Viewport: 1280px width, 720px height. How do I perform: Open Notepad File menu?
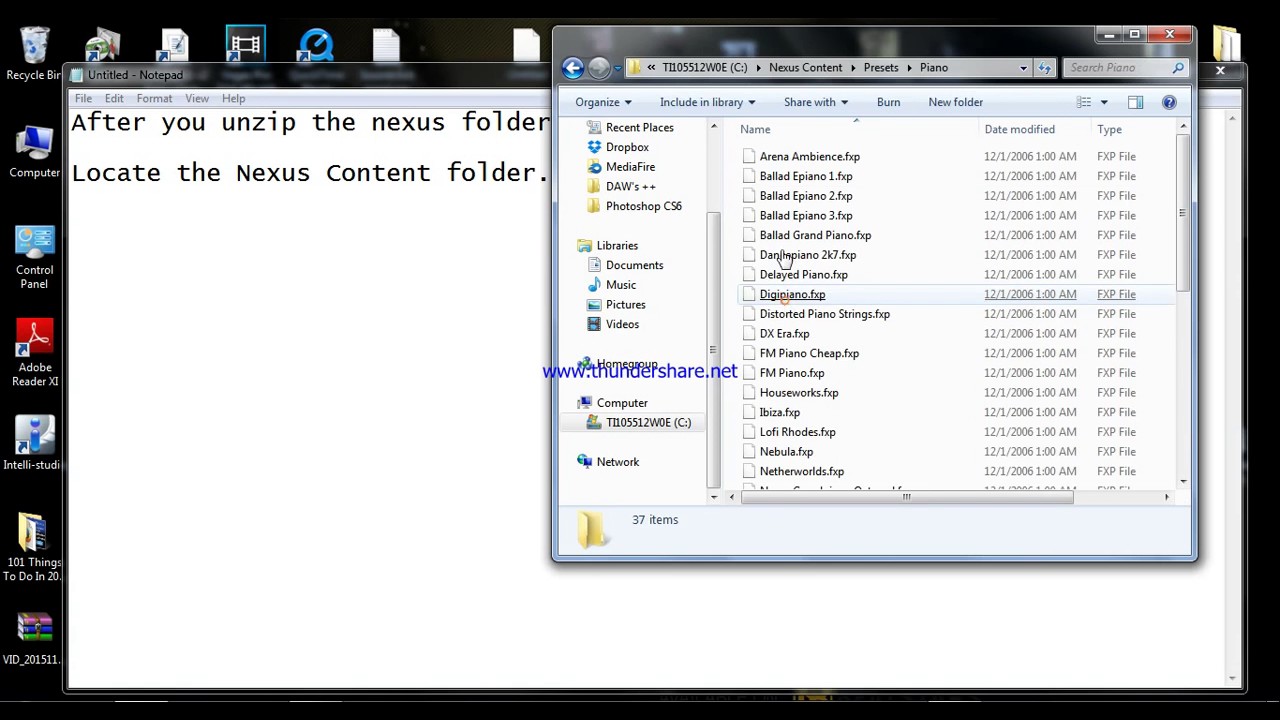click(83, 99)
